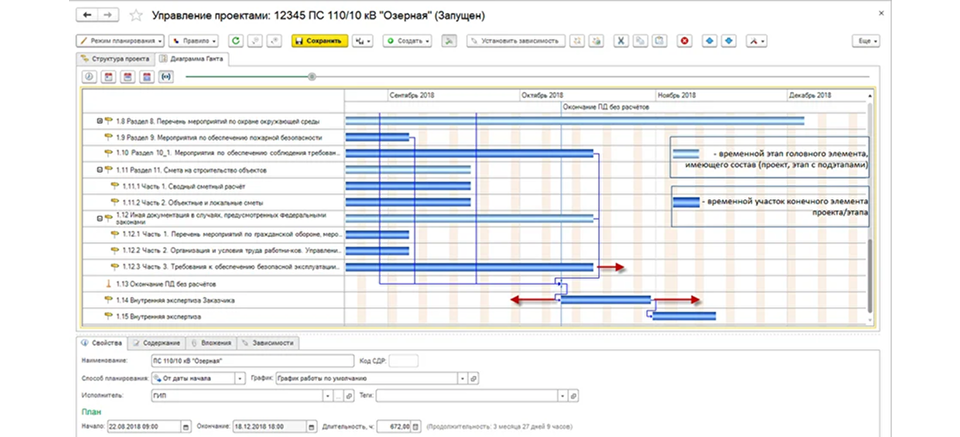The image size is (960, 437).
Task: Open calendar picker for Начало date
Action: pos(186,426)
